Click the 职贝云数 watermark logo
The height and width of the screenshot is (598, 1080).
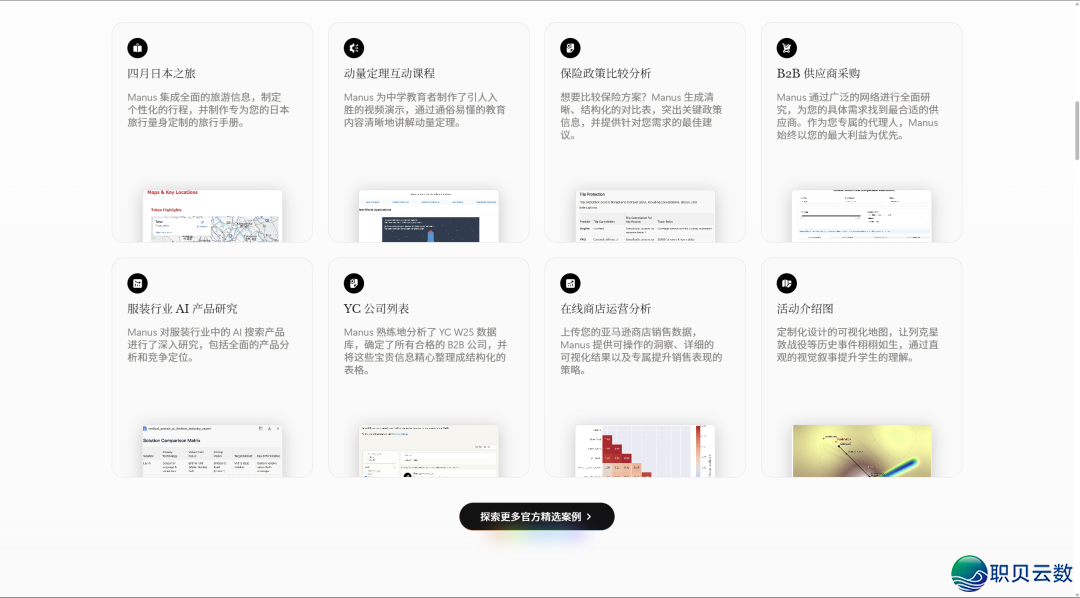point(1012,573)
